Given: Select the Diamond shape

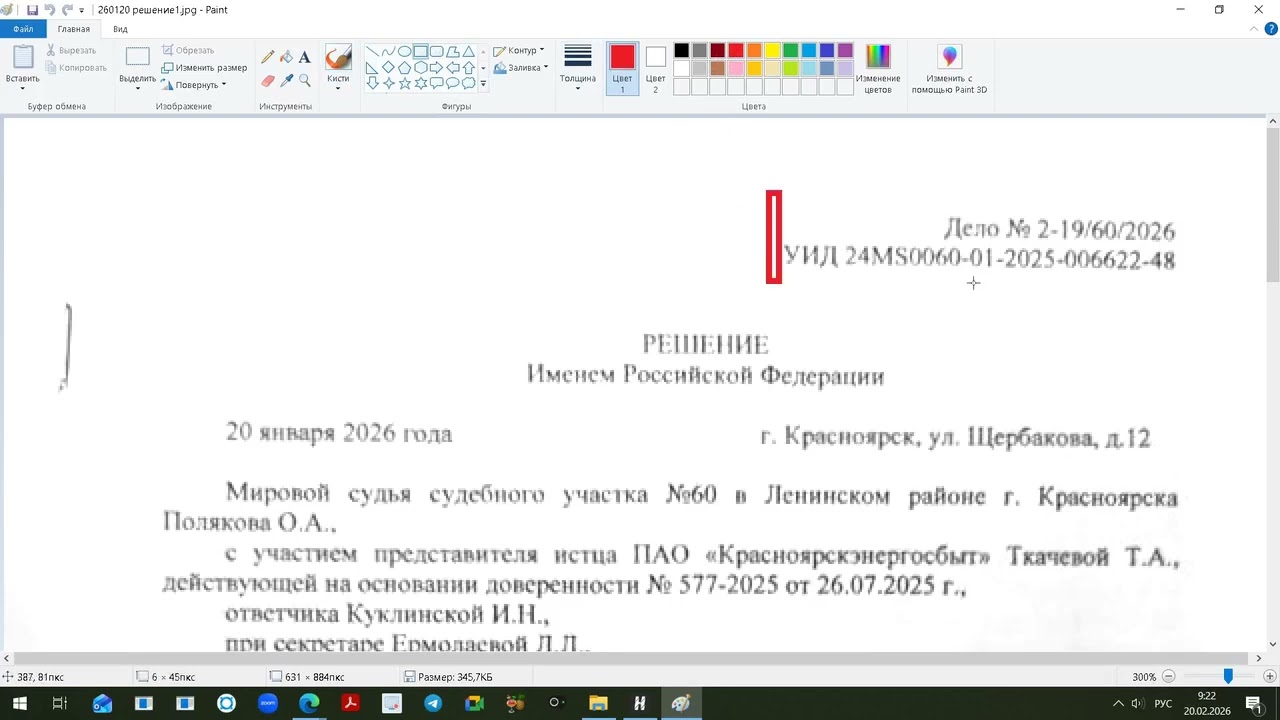Looking at the screenshot, I should tap(388, 67).
